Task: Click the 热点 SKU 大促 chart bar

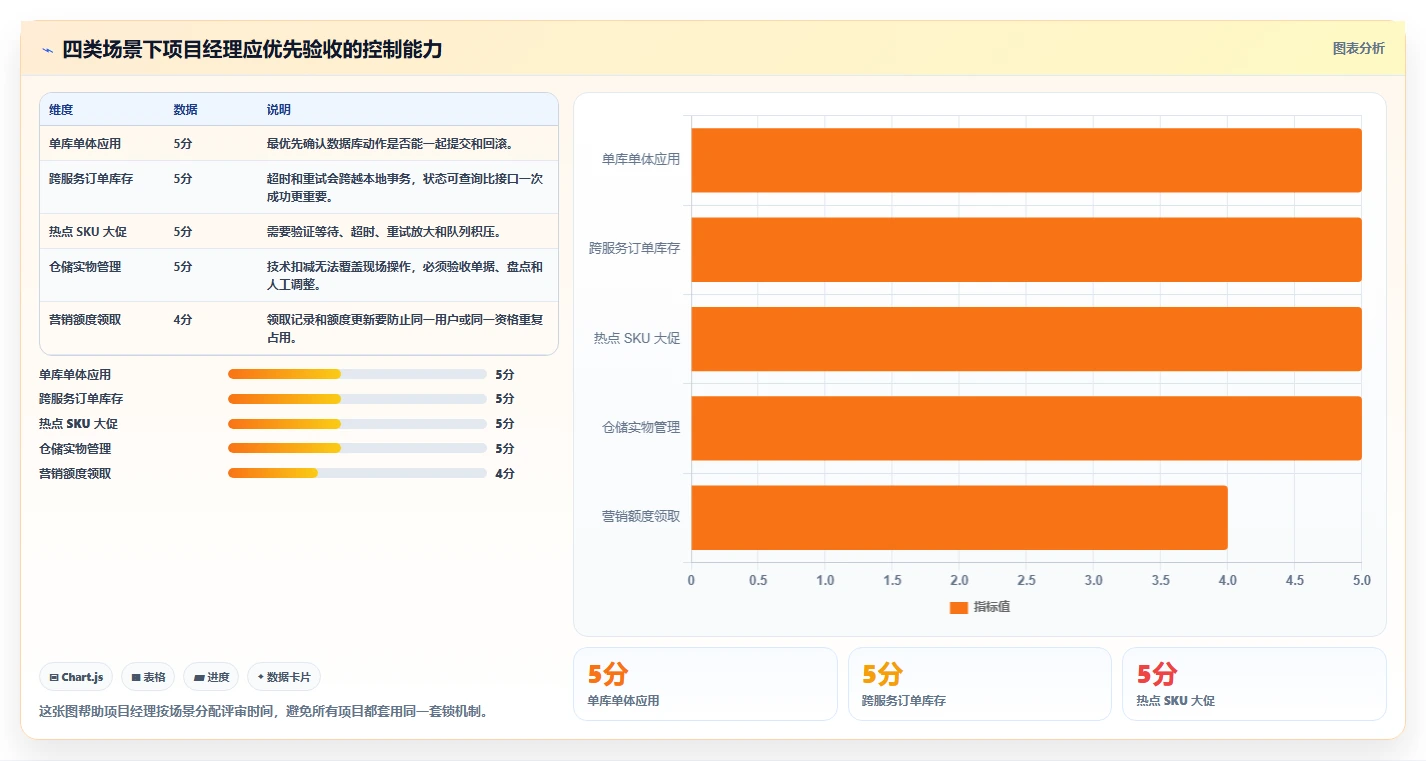Action: [1026, 339]
